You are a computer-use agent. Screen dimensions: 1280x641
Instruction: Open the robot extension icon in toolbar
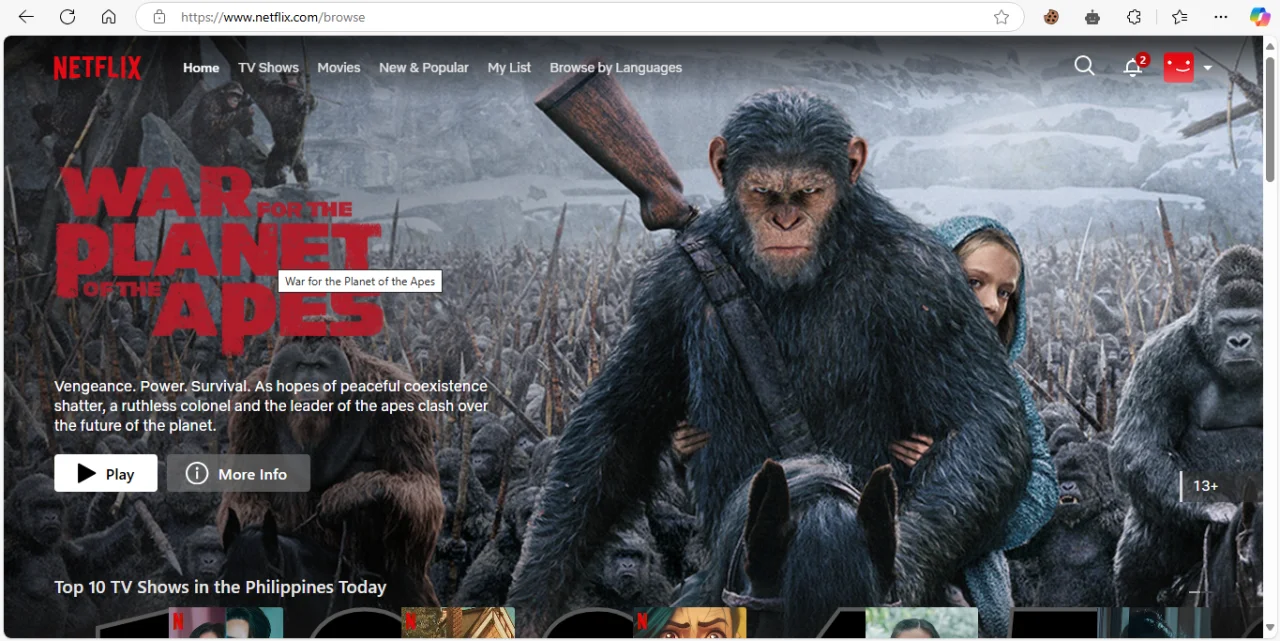point(1093,17)
